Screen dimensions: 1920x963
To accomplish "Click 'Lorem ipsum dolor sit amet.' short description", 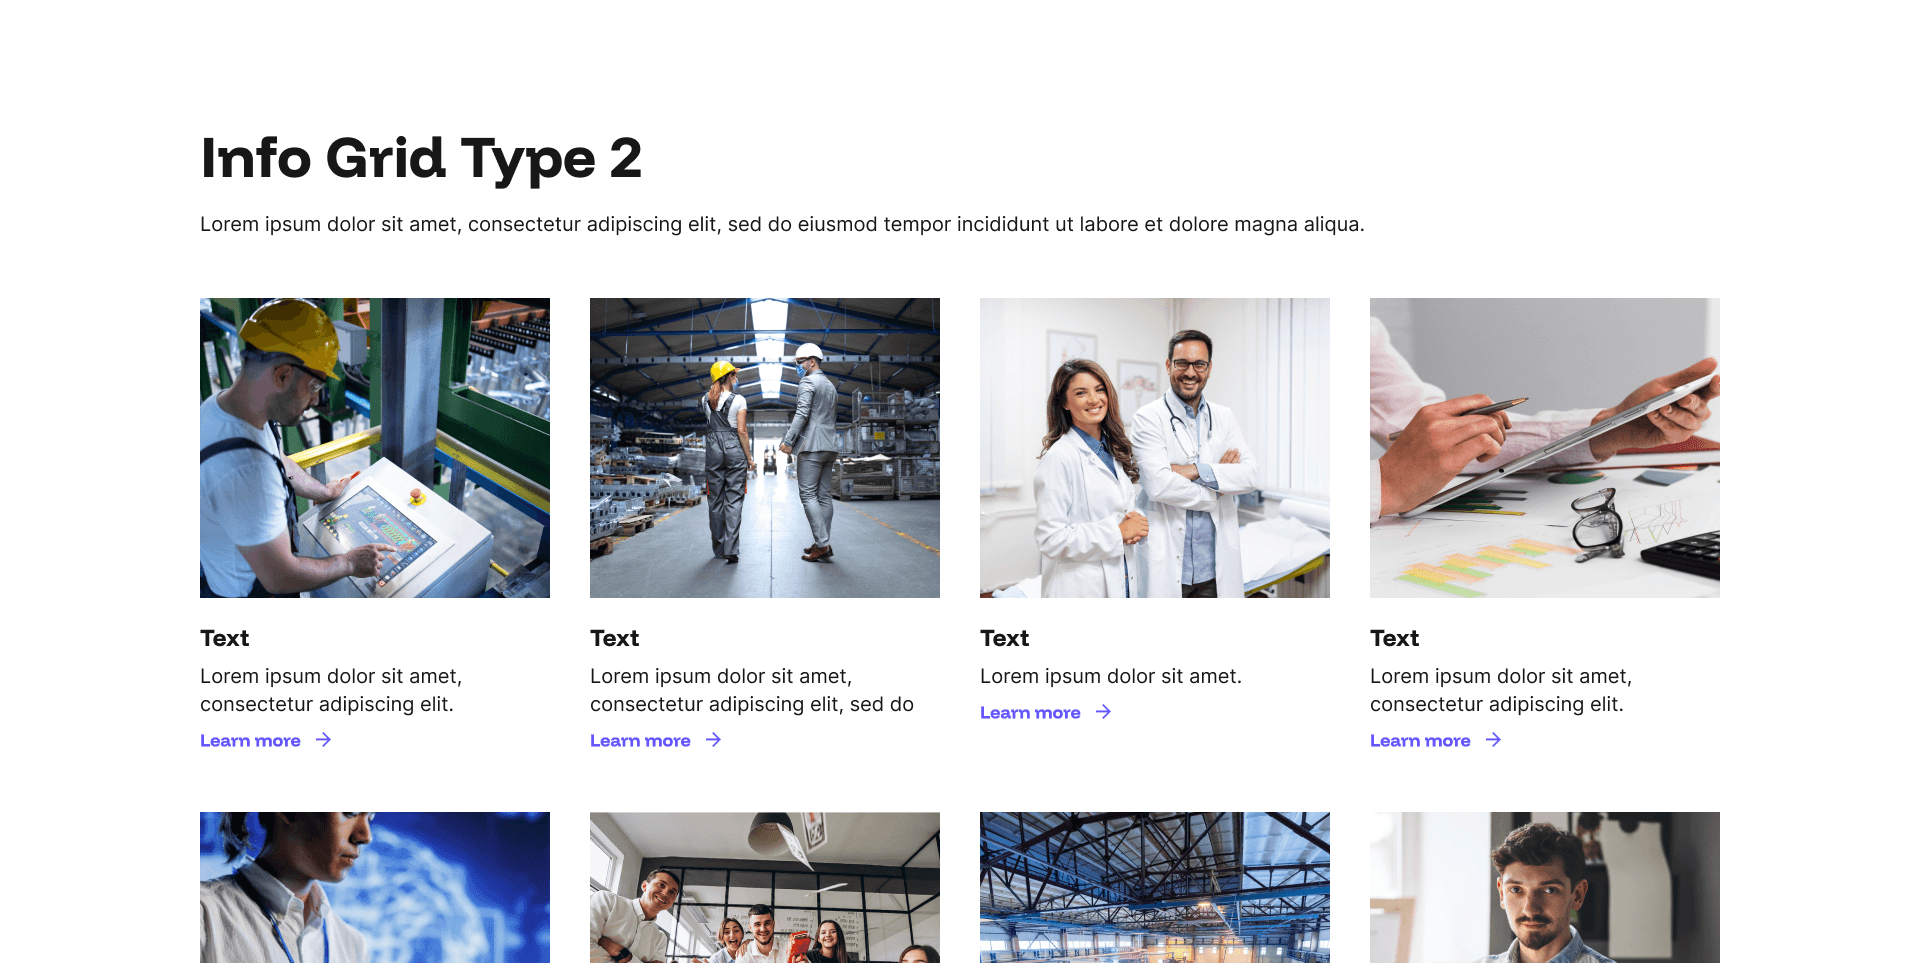I will tap(1111, 676).
